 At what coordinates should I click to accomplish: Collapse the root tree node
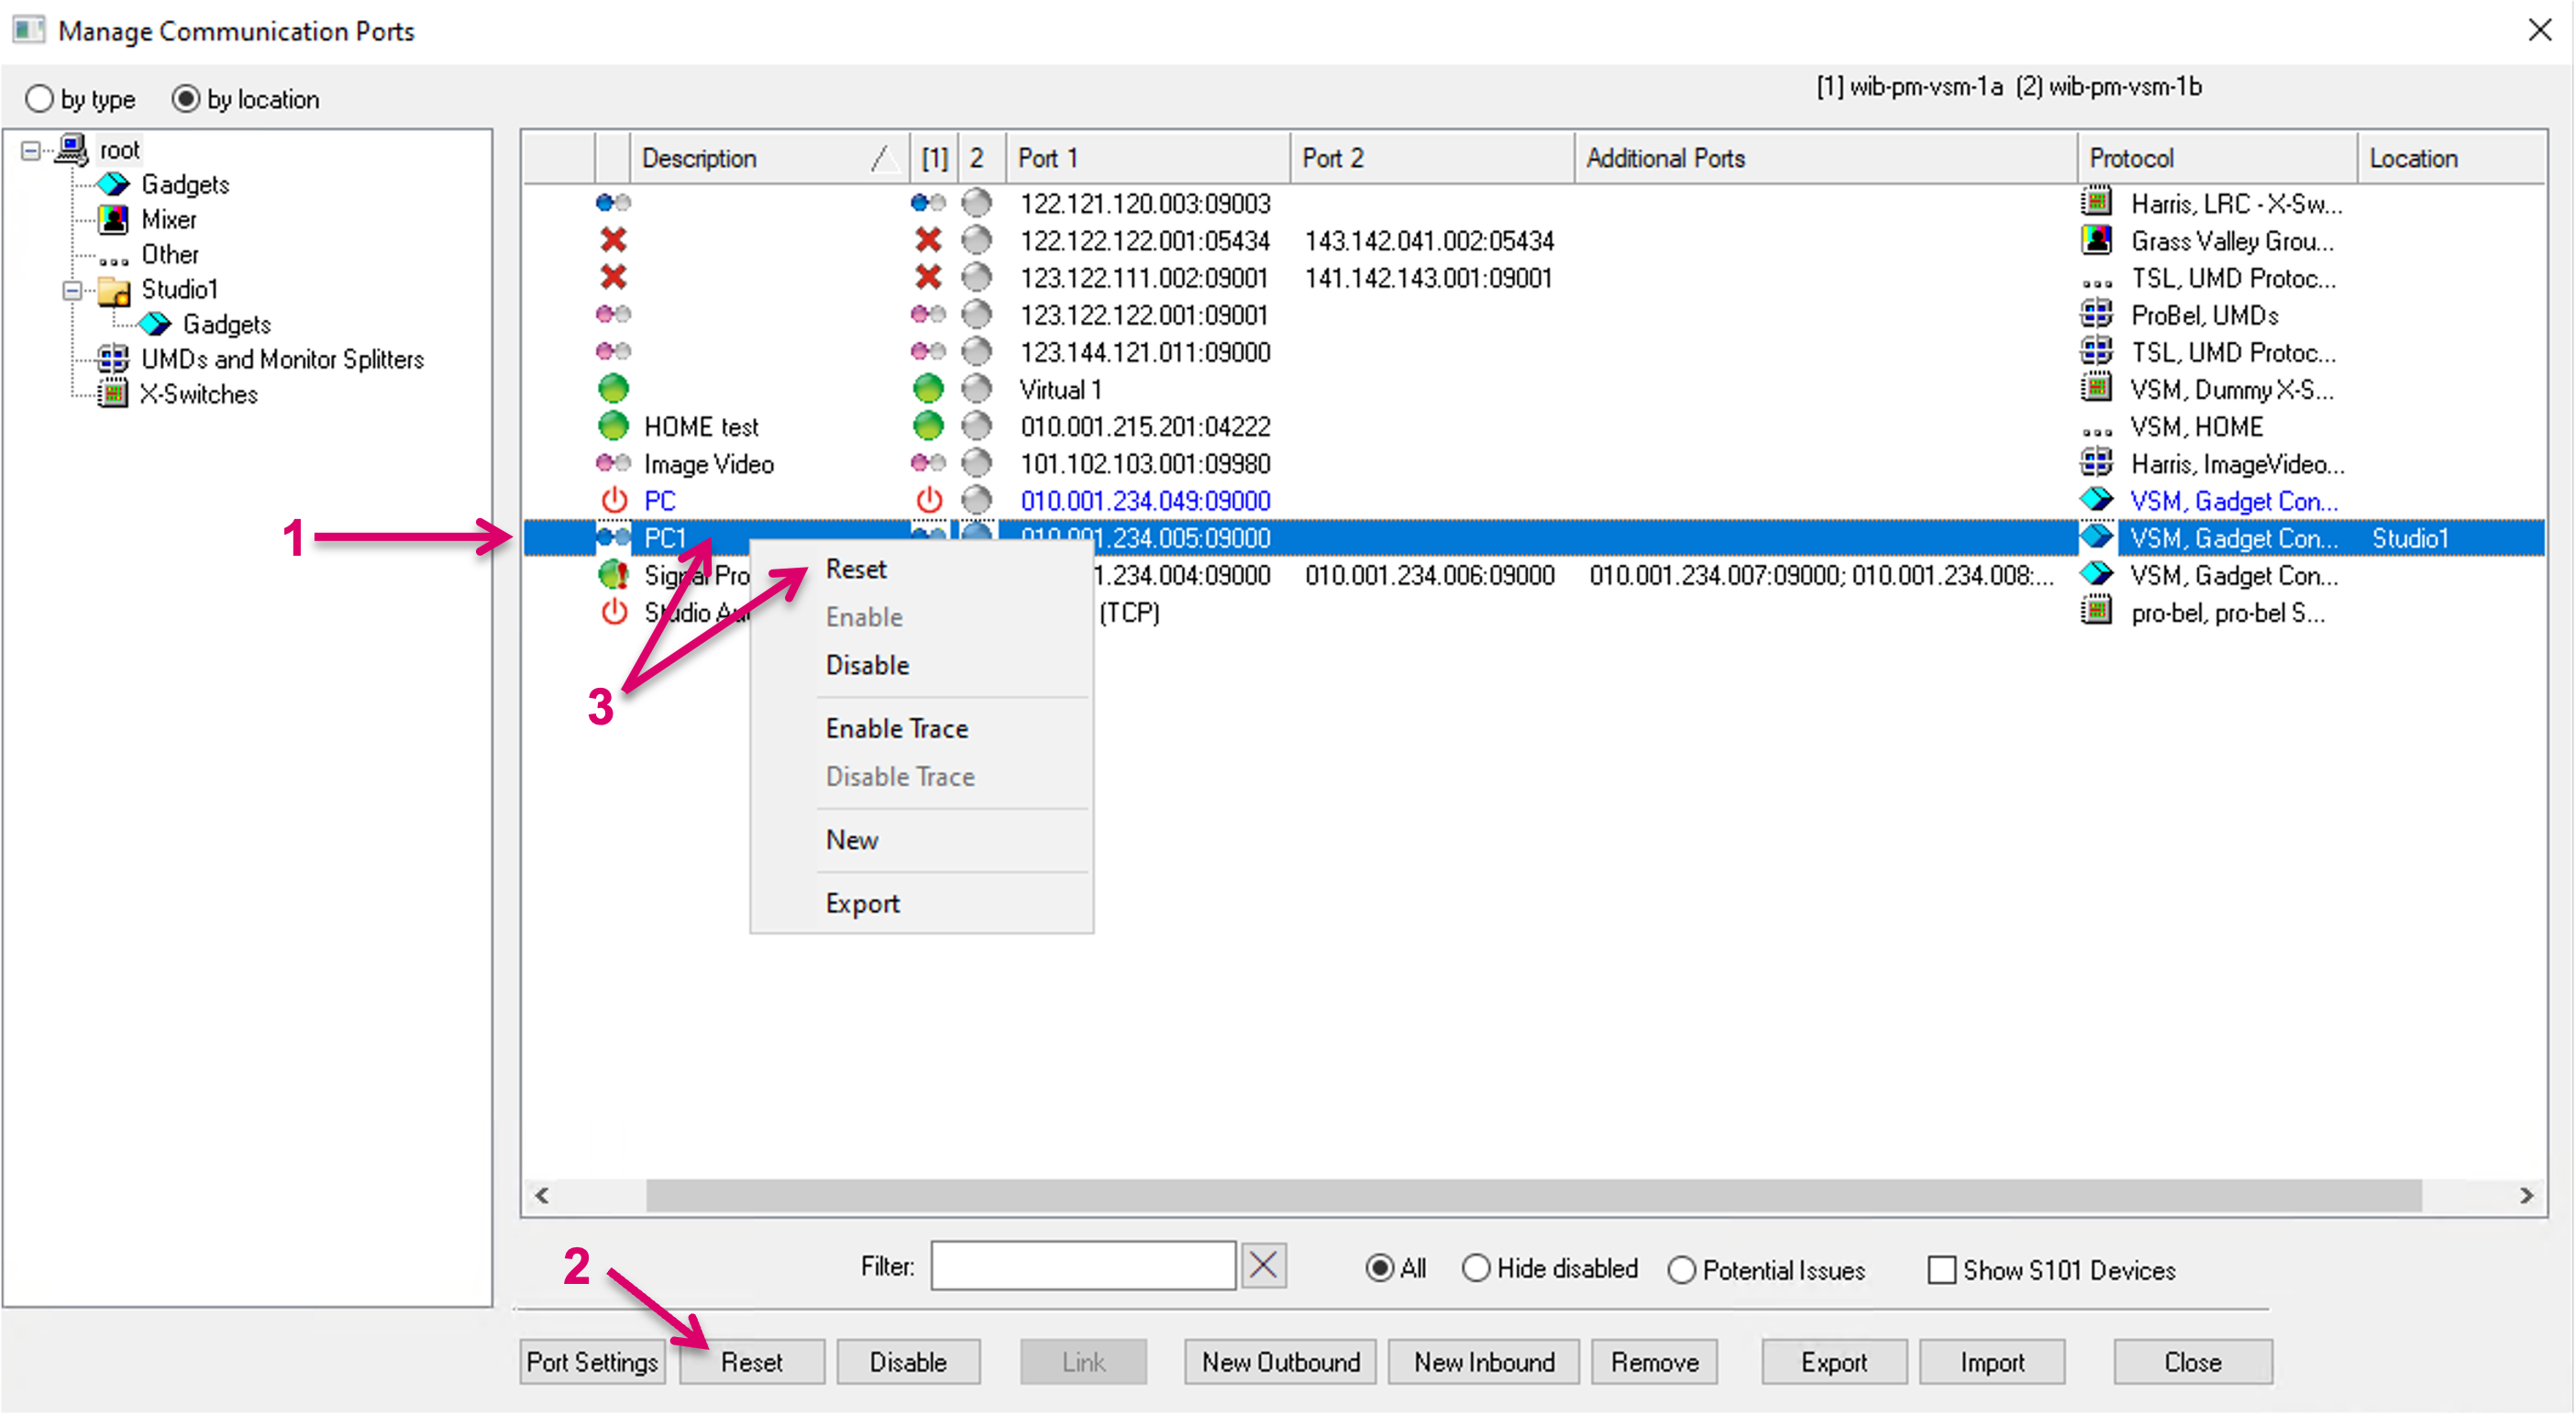tap(31, 150)
